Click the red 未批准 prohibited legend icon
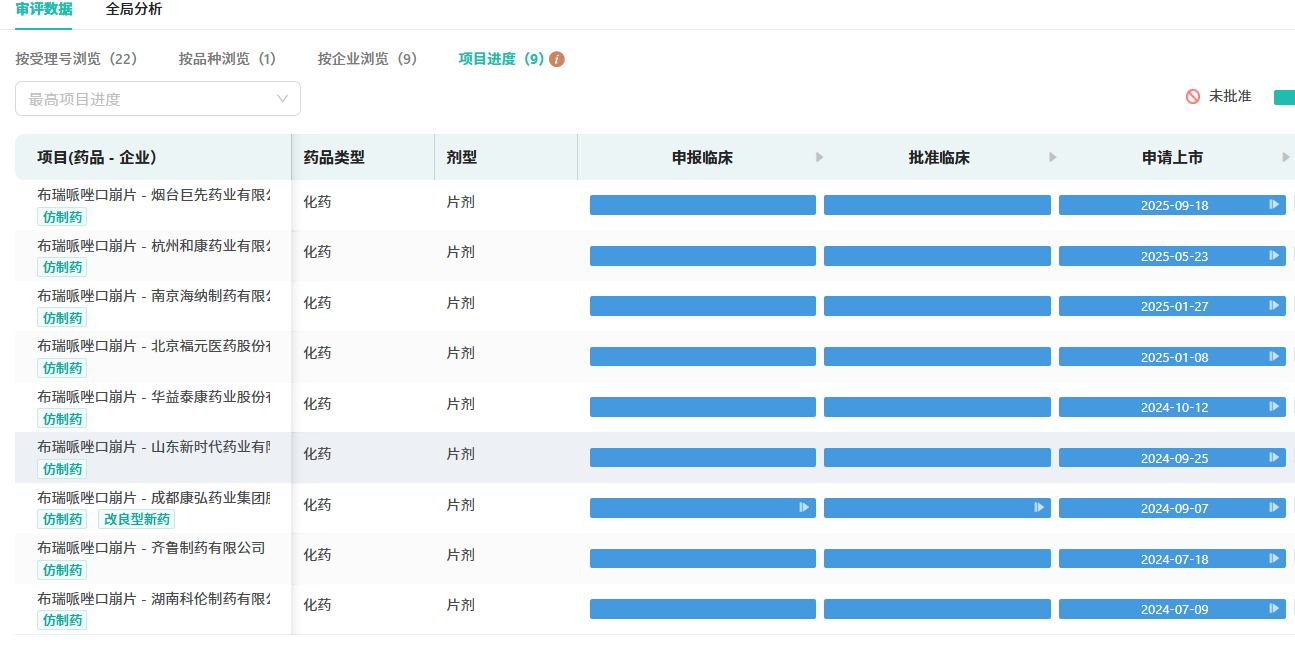The width and height of the screenshot is (1295, 649). coord(1193,97)
